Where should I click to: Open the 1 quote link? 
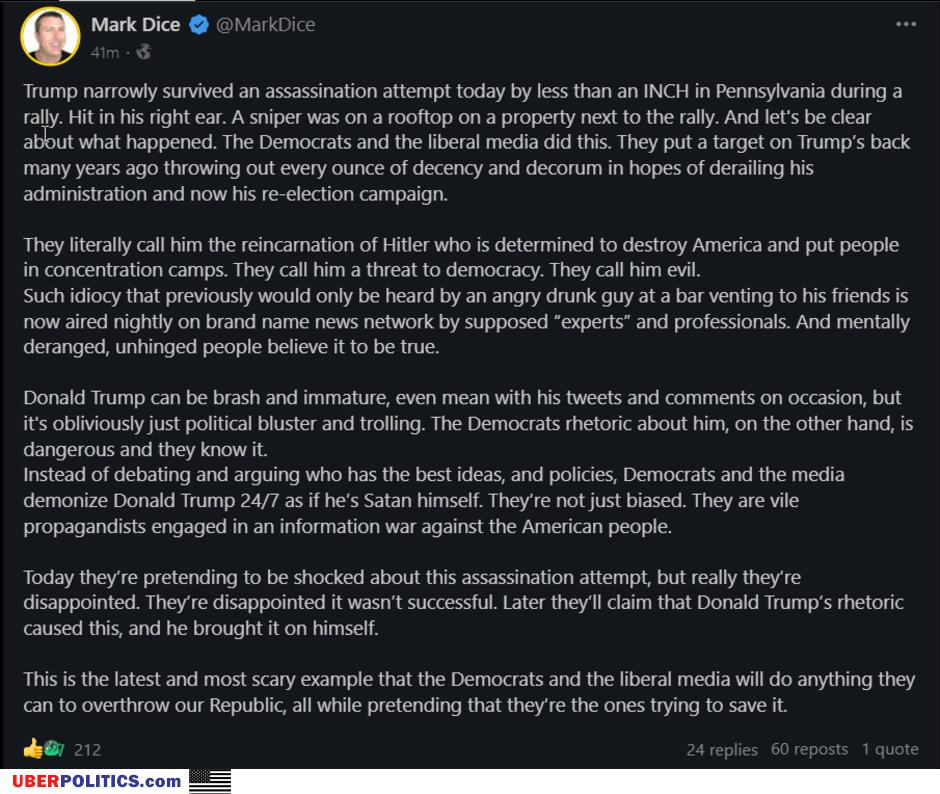(890, 749)
